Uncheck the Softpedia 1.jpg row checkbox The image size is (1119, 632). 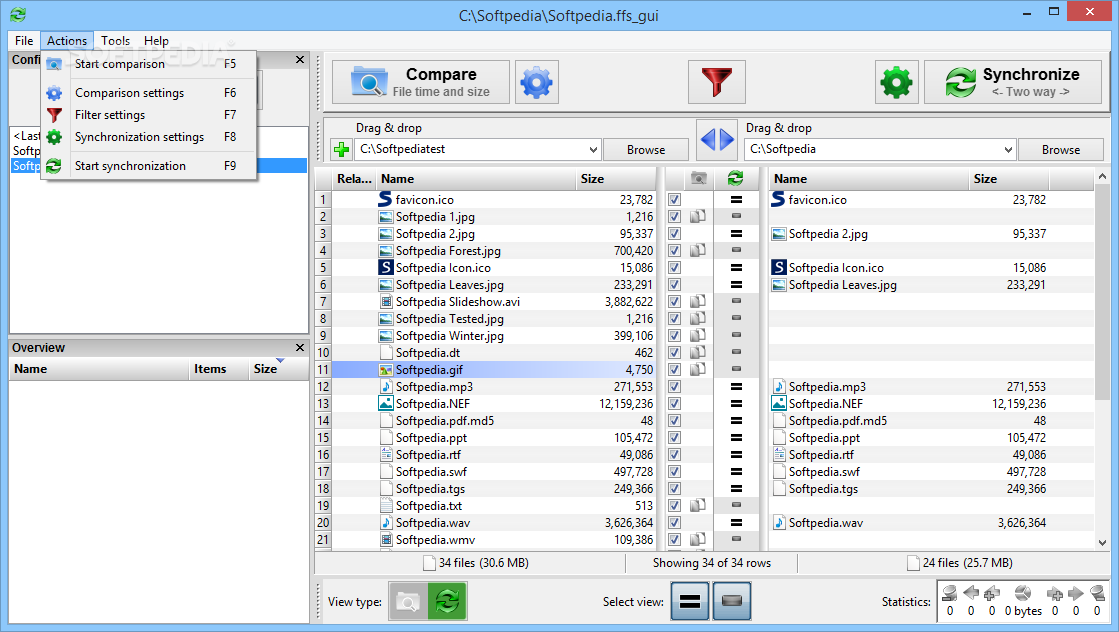[674, 216]
